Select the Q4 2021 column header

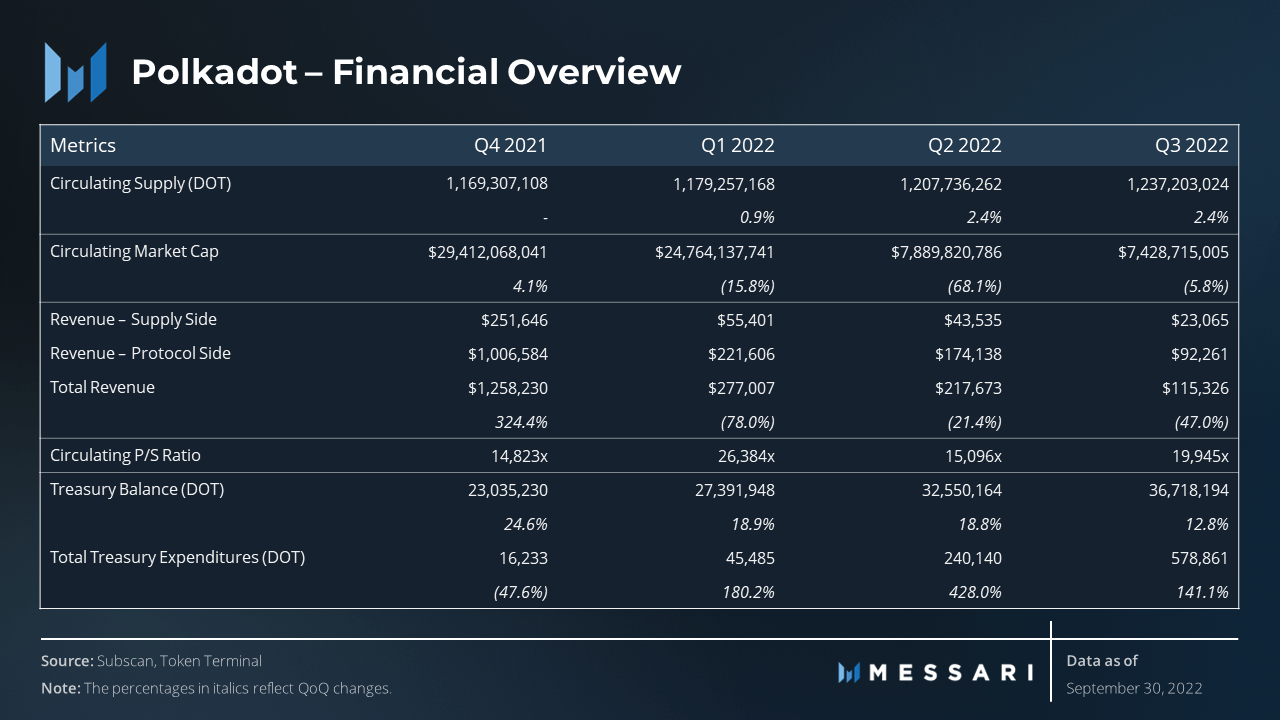pos(510,145)
